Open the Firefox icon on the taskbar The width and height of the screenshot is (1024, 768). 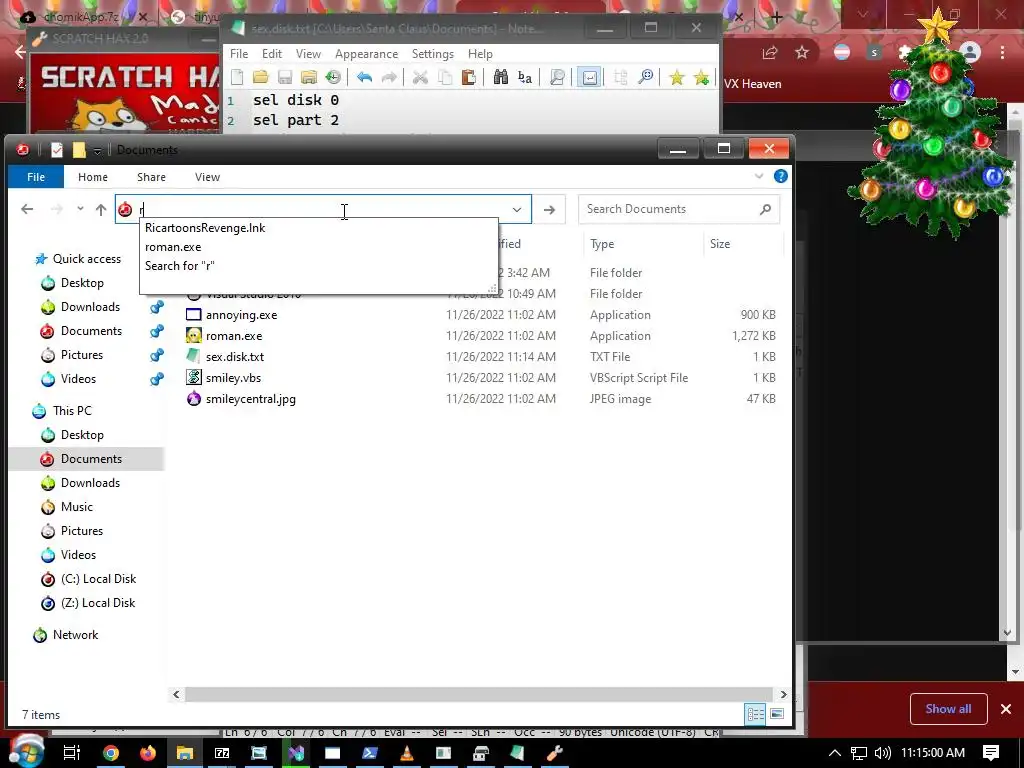pyautogui.click(x=148, y=753)
